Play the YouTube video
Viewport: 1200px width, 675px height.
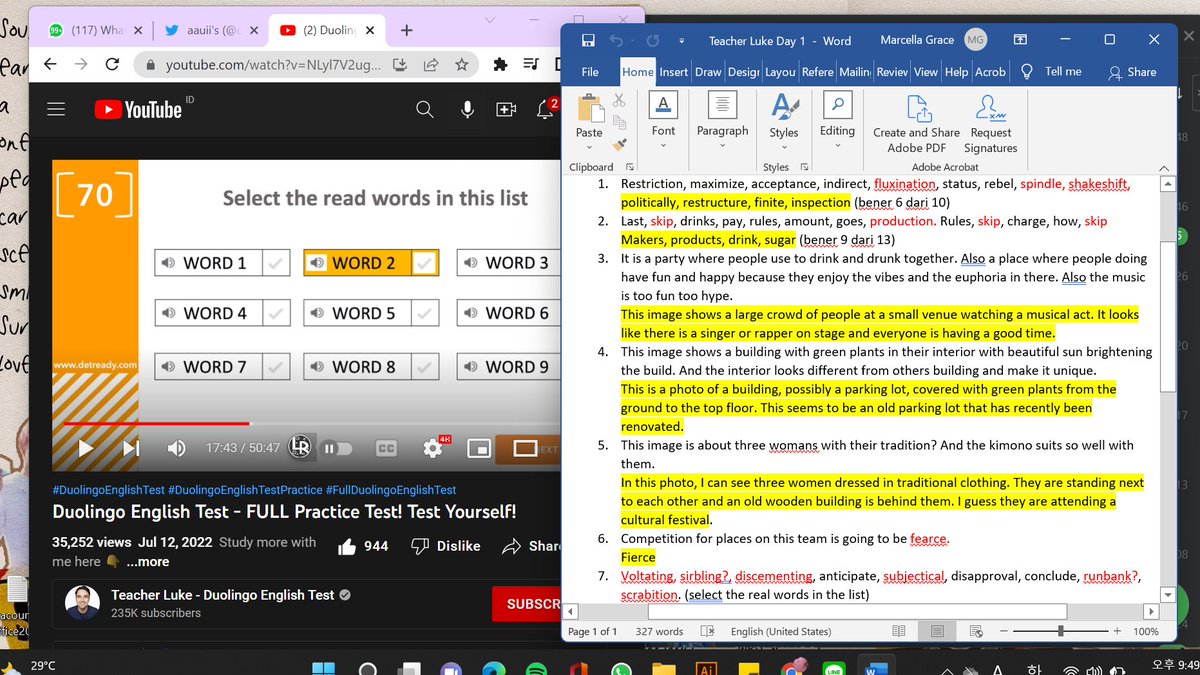point(85,449)
